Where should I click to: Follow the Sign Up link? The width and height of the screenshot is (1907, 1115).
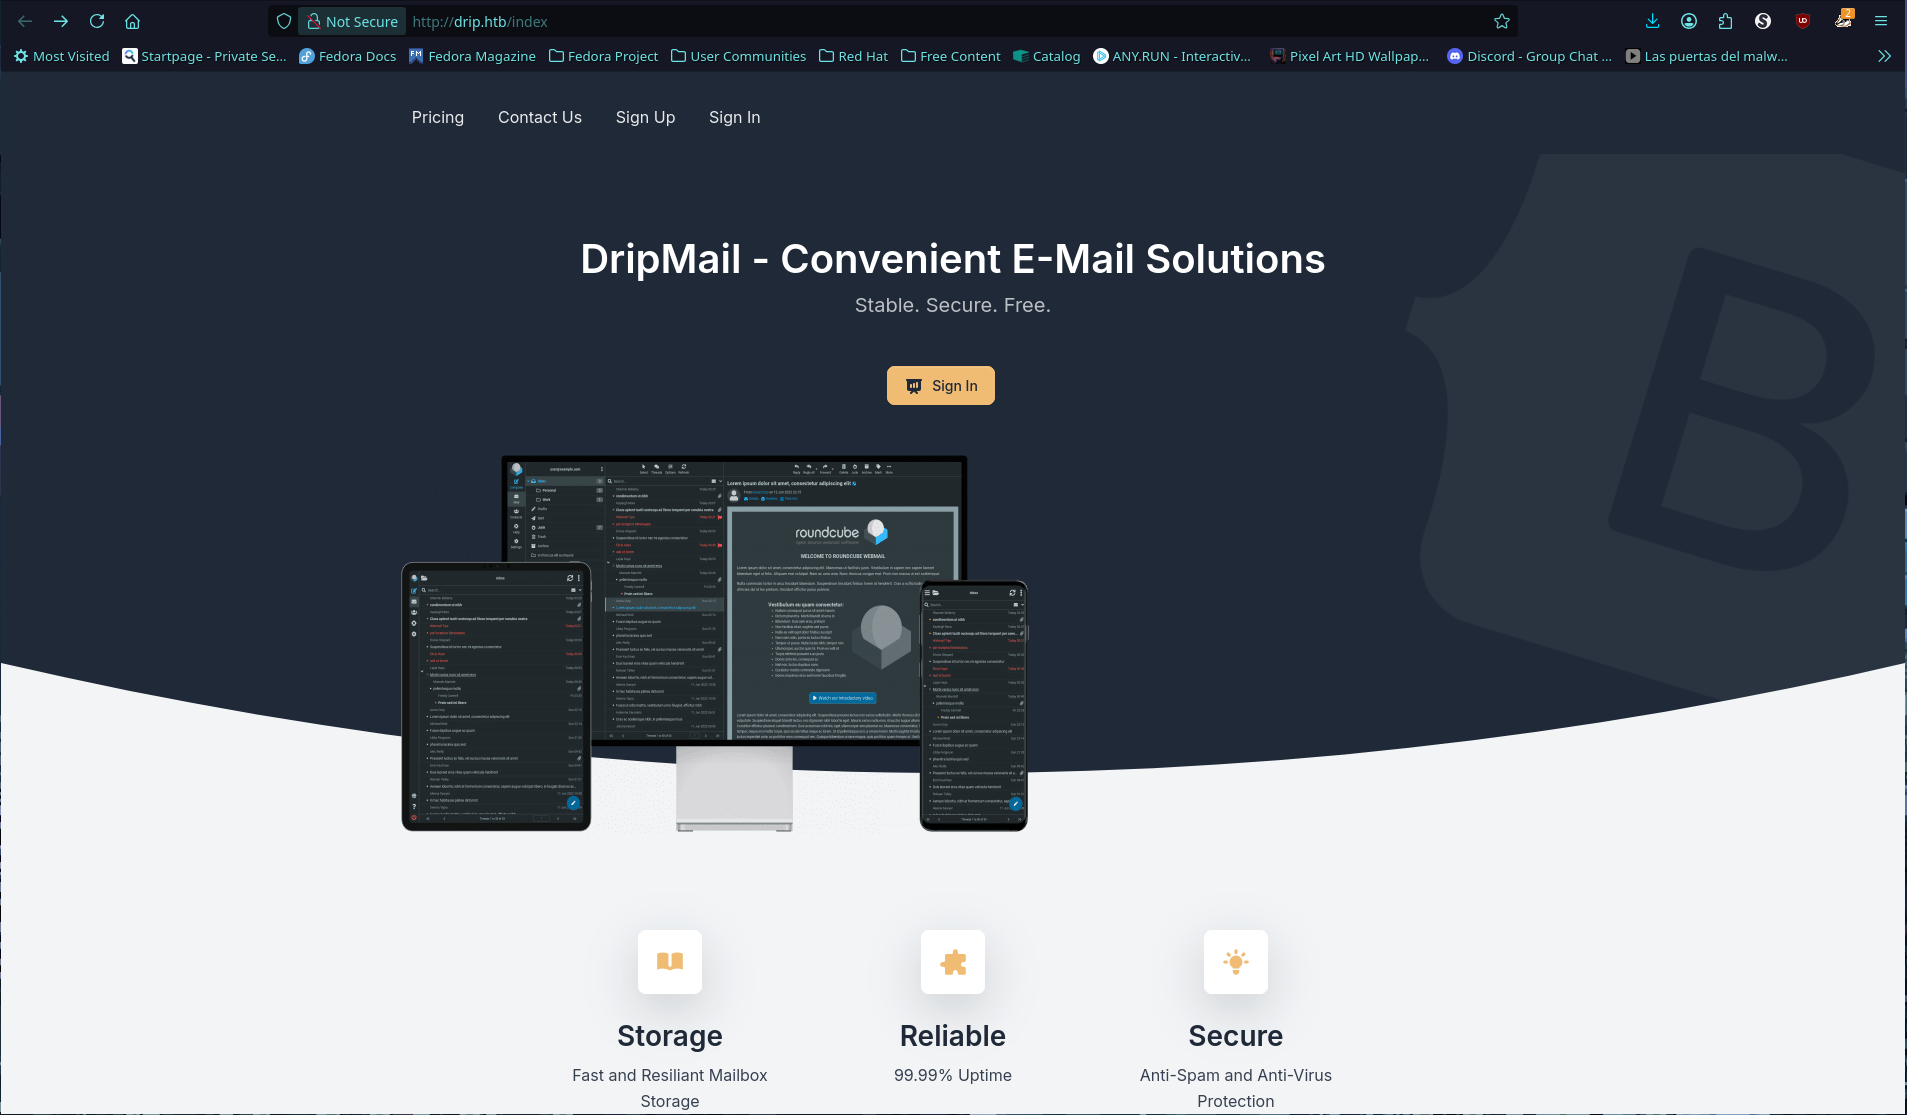[x=645, y=117]
